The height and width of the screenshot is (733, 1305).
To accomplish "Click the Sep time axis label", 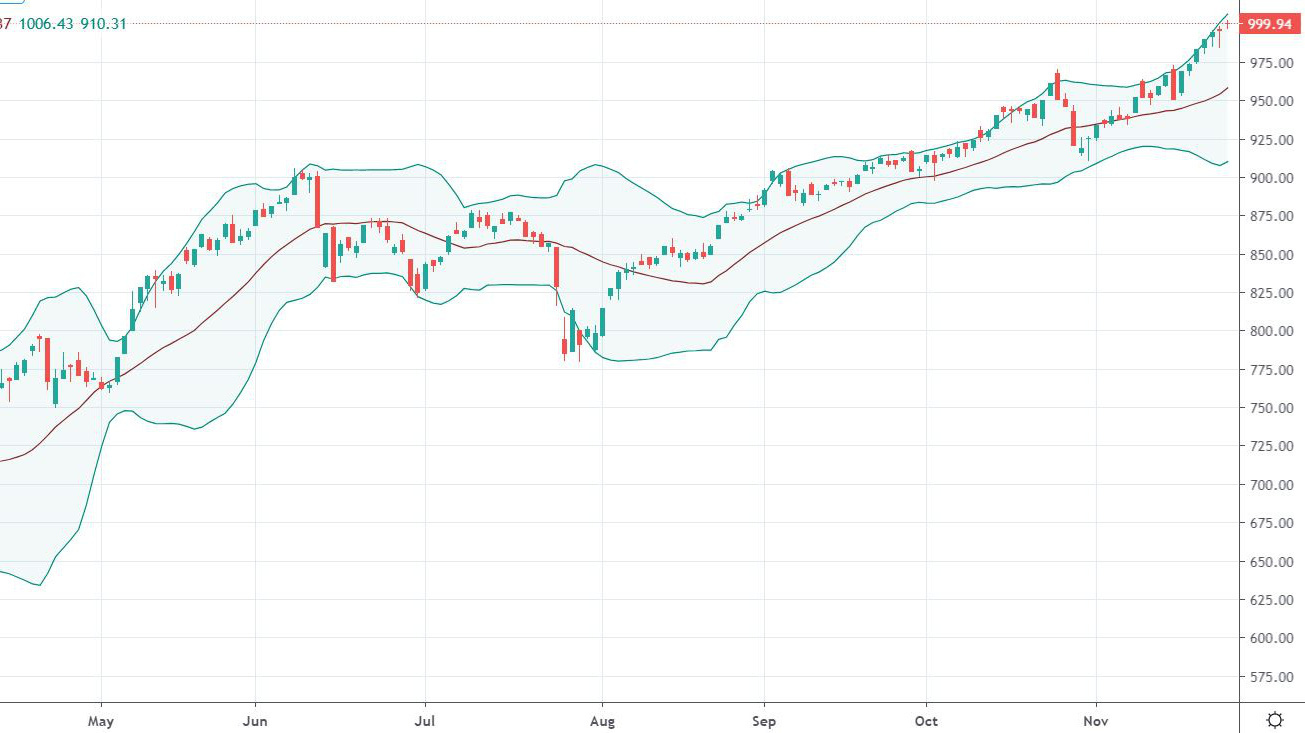I will click(764, 720).
